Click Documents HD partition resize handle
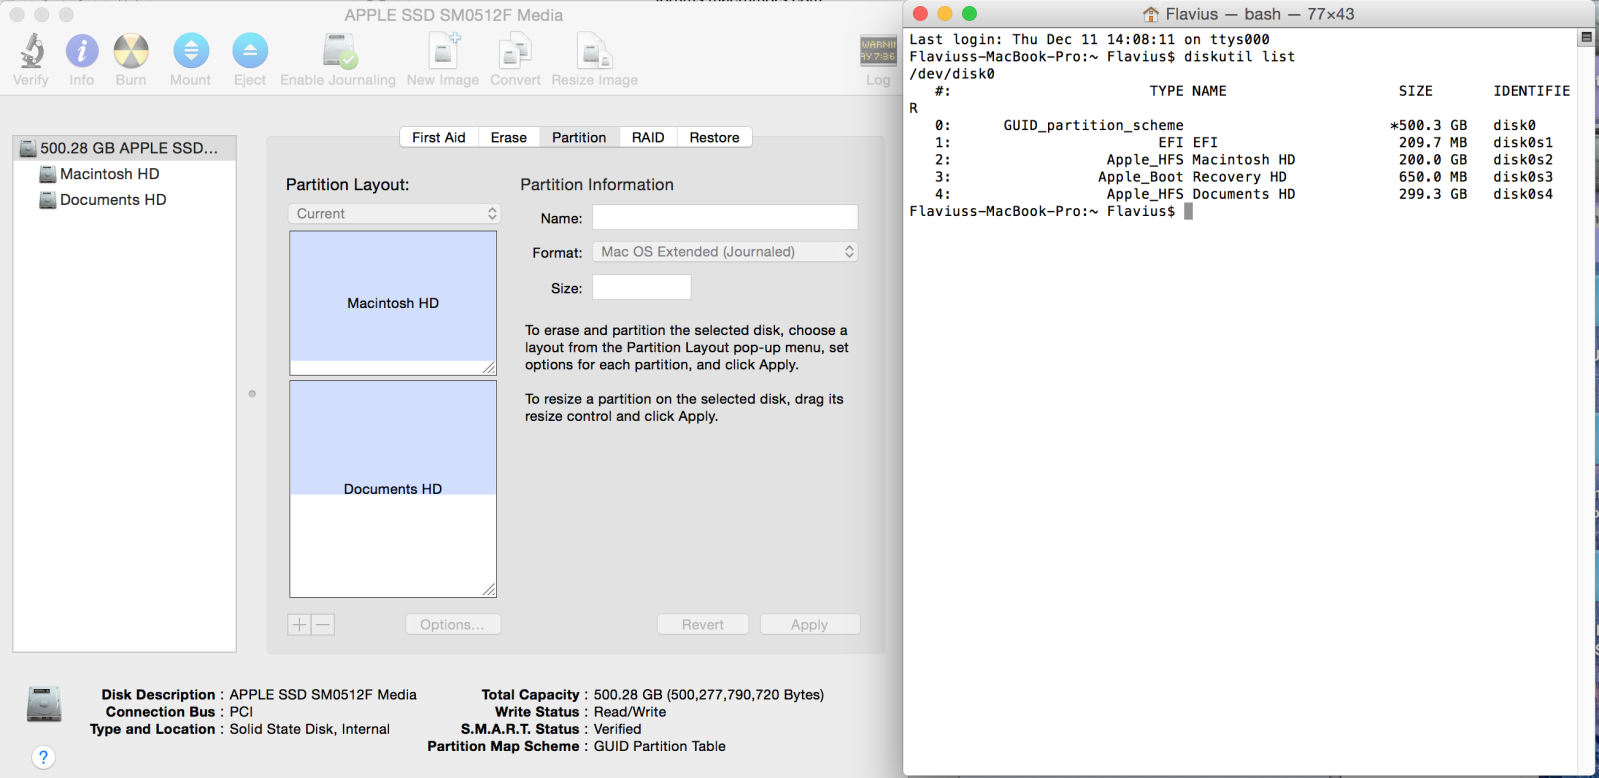Viewport: 1599px width, 778px height. (489, 590)
